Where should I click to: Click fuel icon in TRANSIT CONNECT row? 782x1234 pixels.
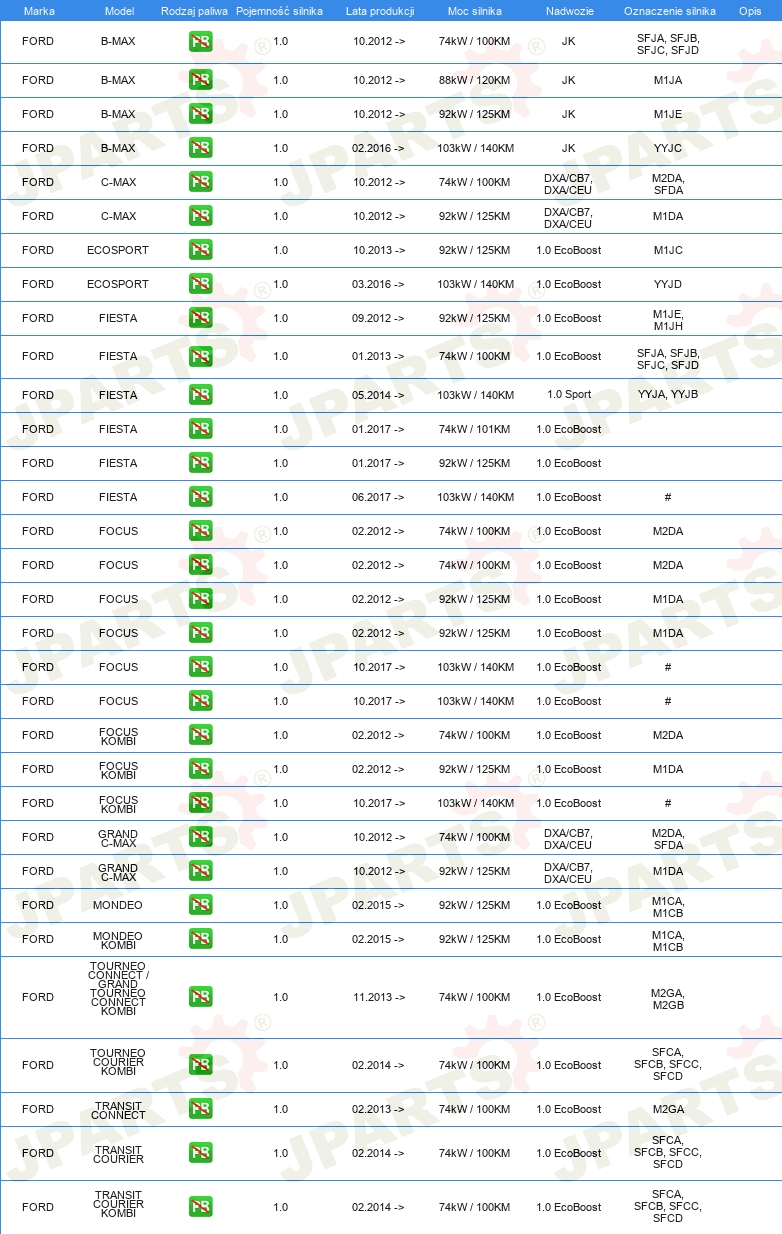tap(200, 1109)
